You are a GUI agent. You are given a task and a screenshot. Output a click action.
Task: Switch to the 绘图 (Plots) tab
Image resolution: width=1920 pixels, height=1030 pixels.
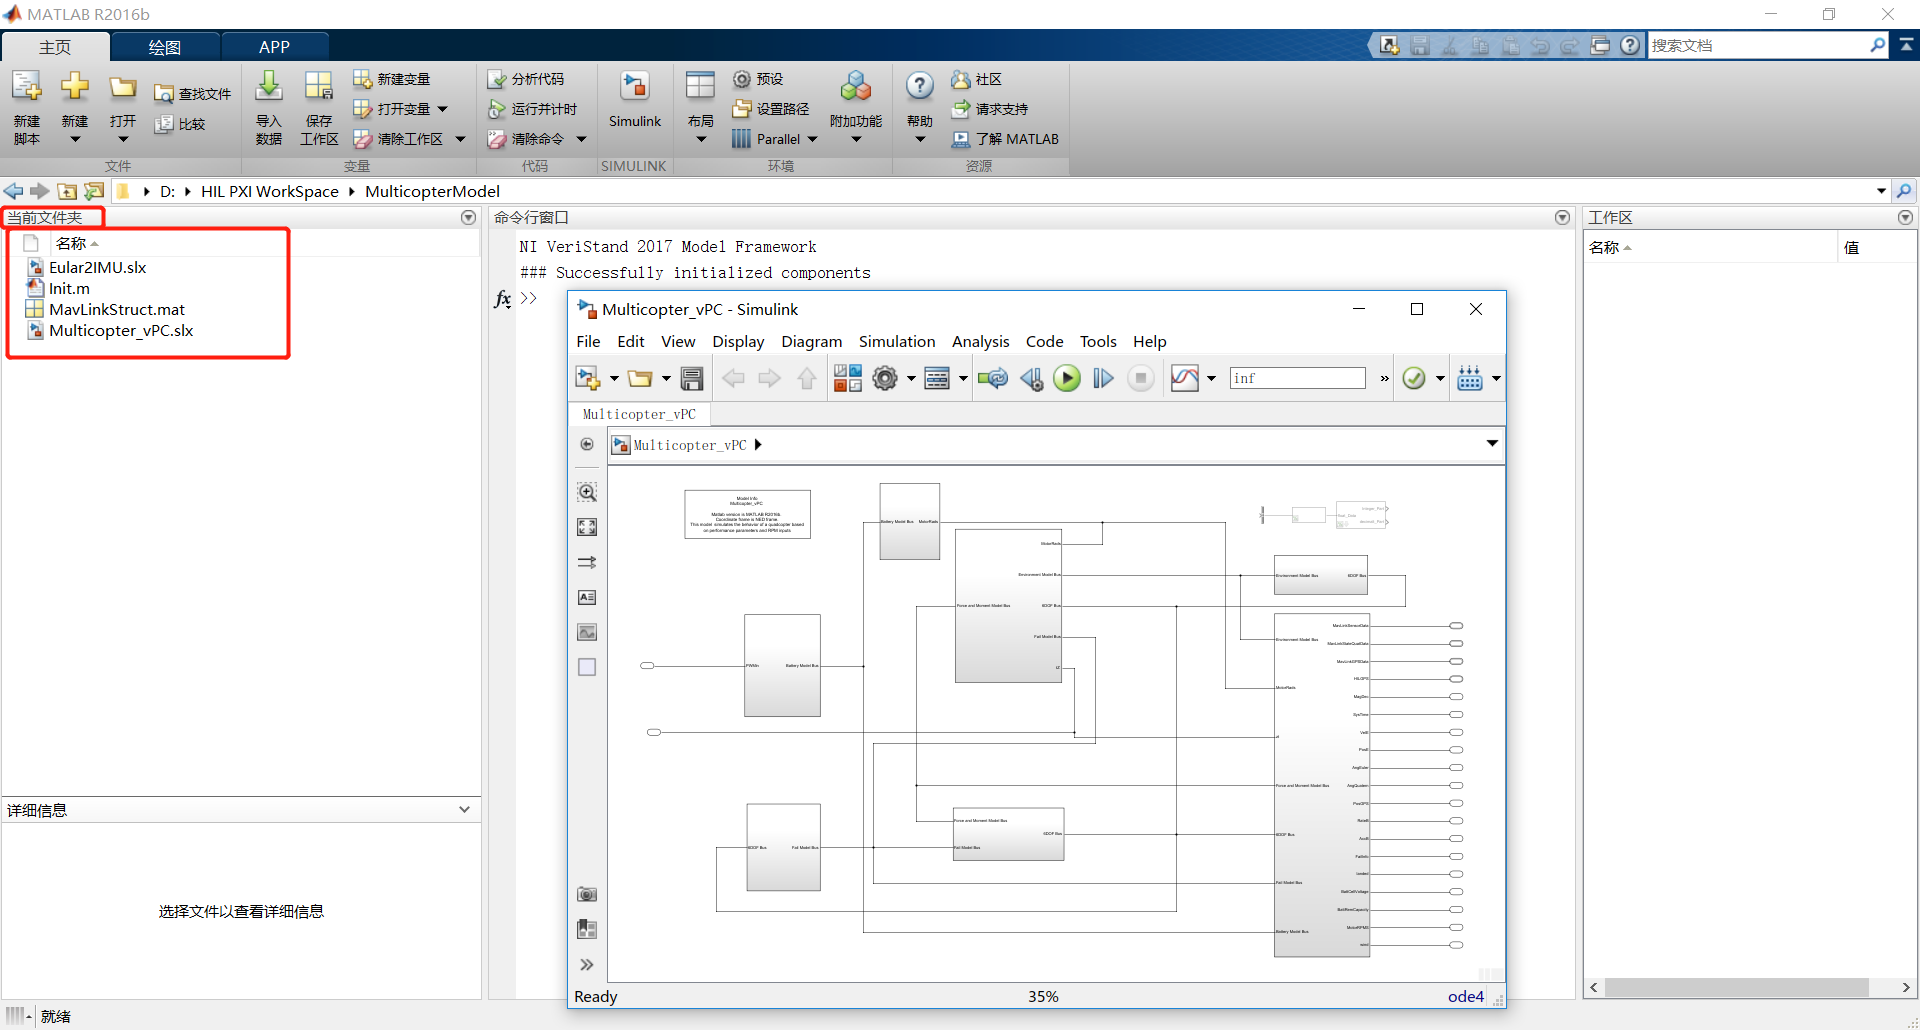pos(165,47)
